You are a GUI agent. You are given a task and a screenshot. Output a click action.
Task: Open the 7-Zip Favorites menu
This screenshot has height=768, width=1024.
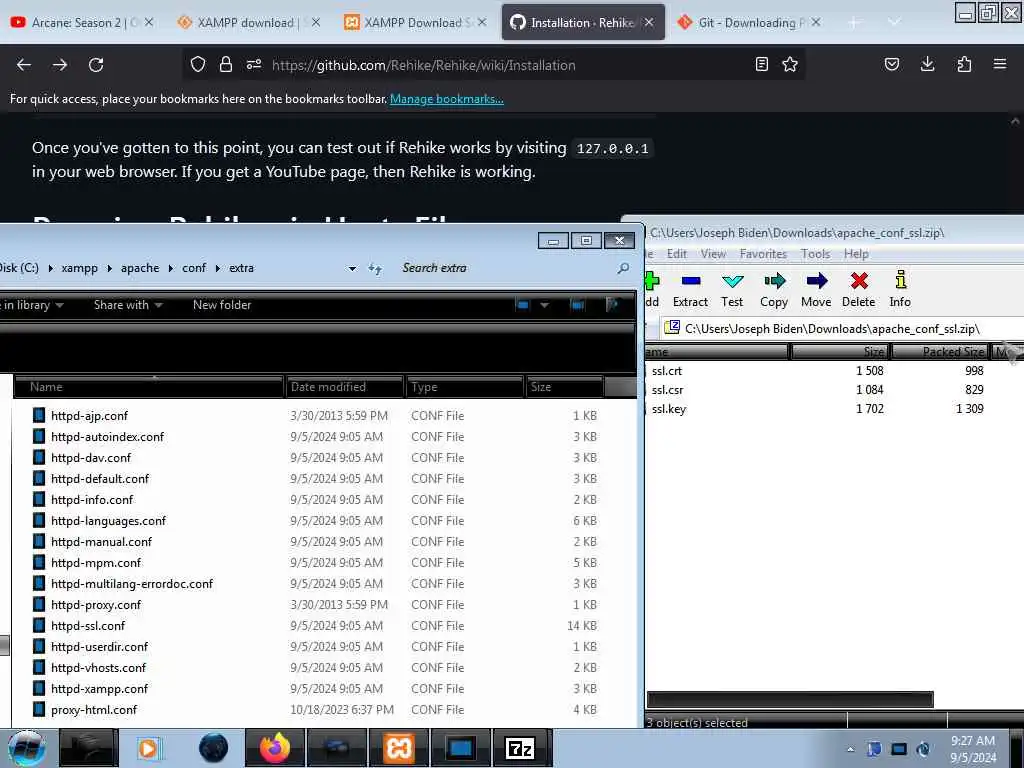(x=763, y=254)
